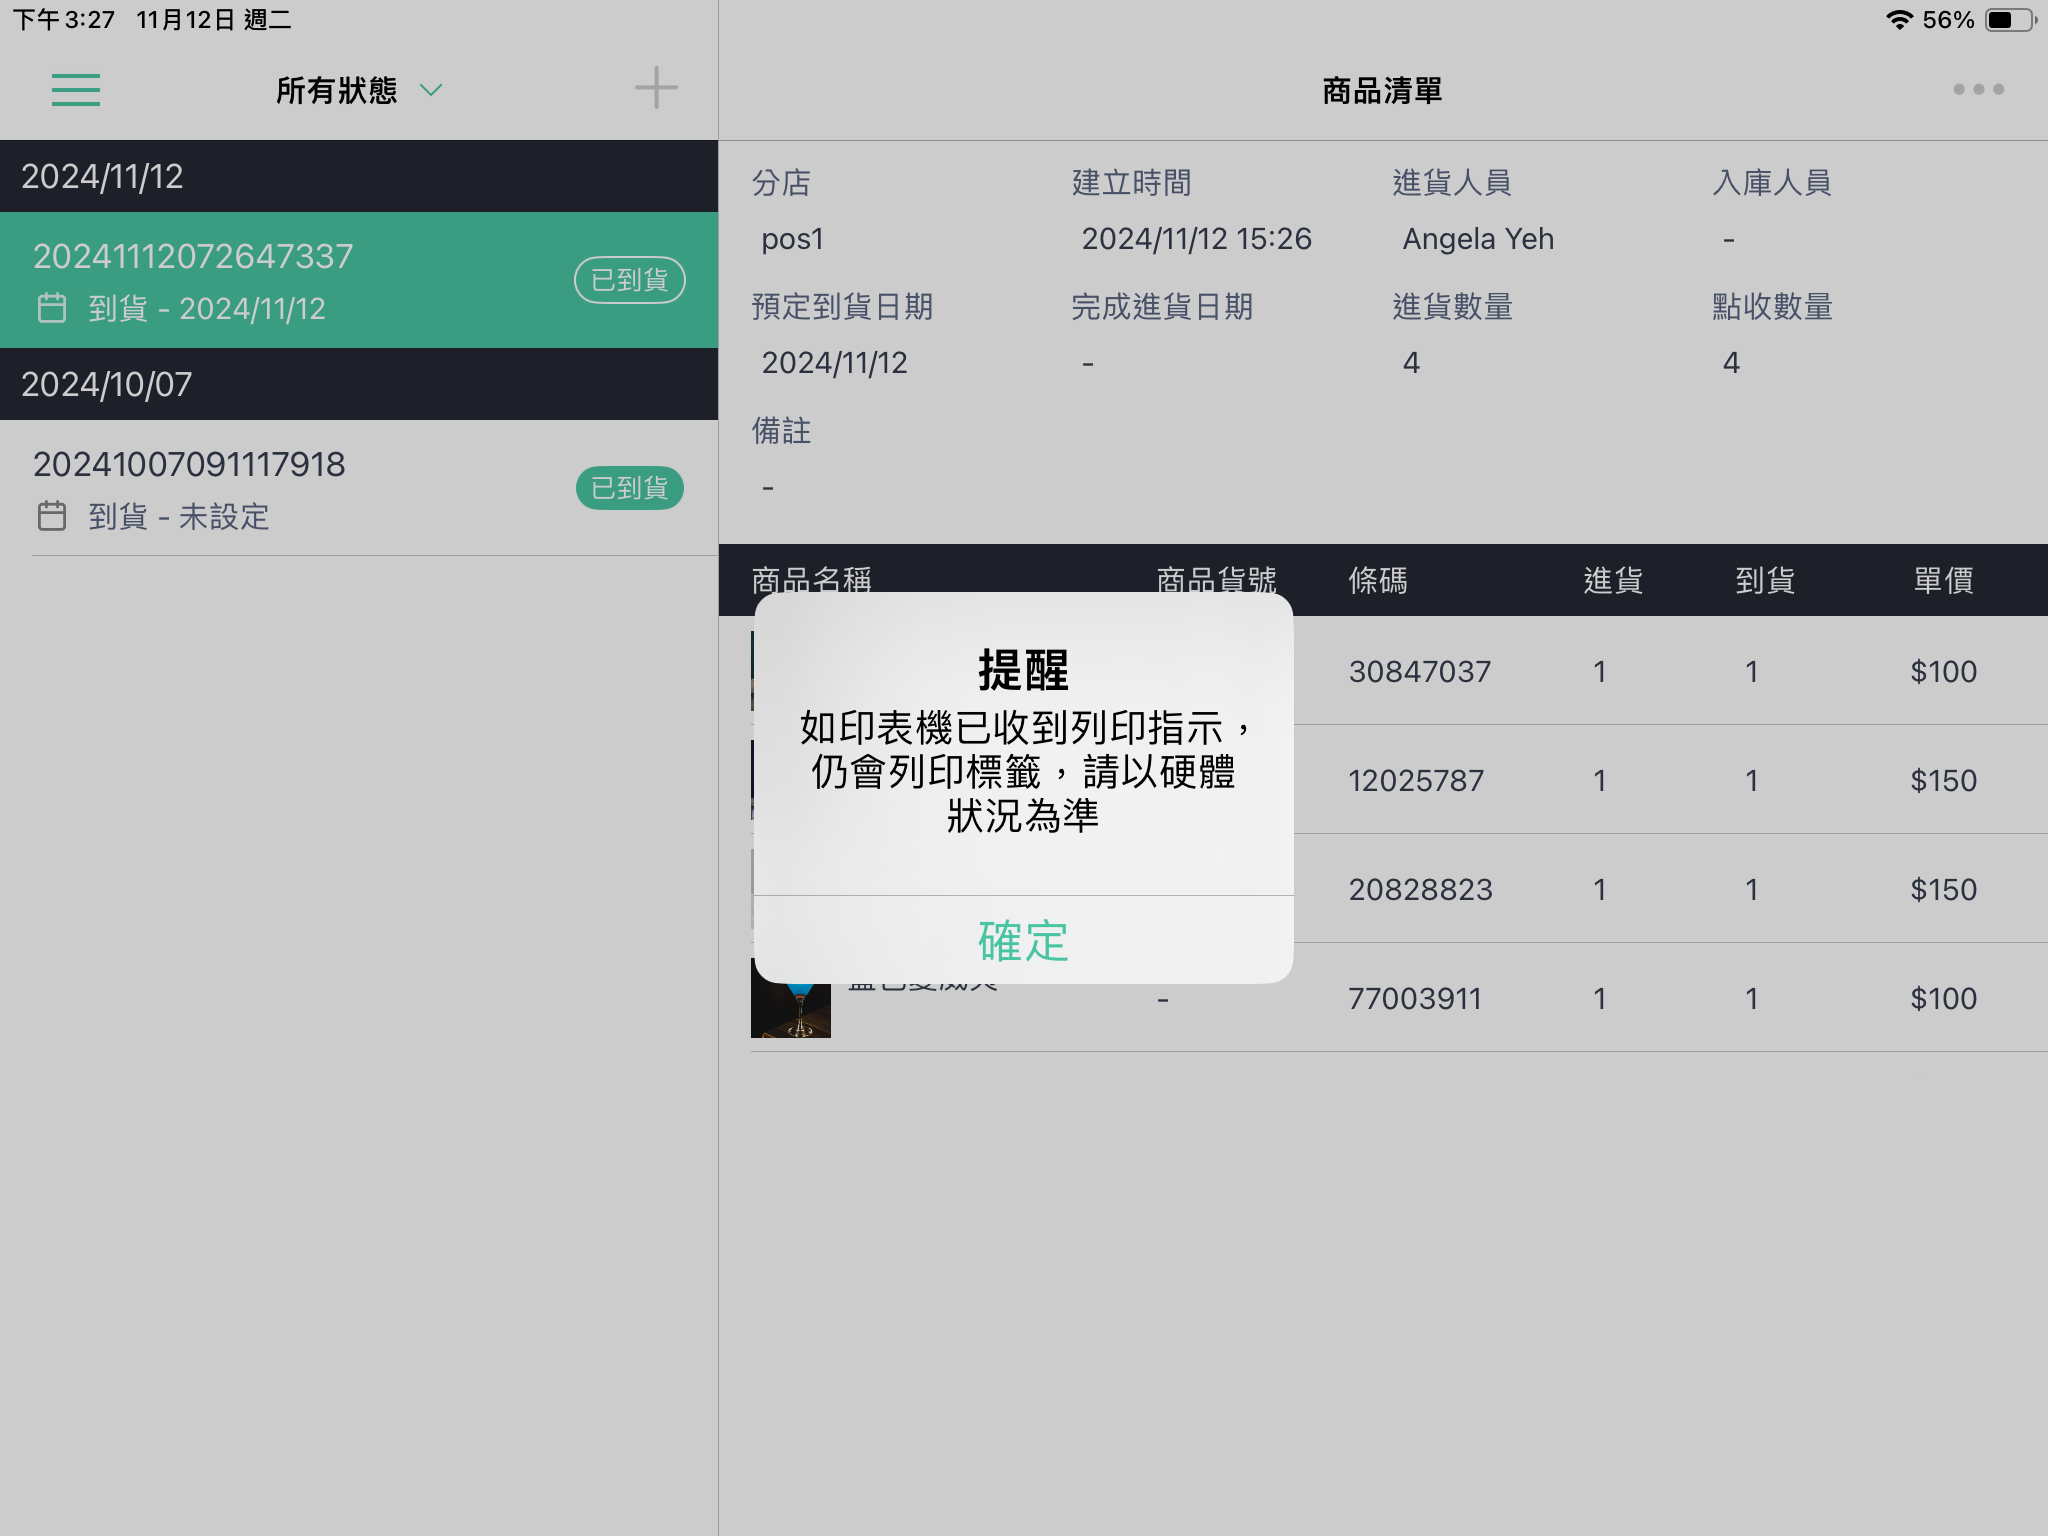This screenshot has width=2048, height=1536.
Task: Click barcode 77003911
Action: [x=1415, y=998]
